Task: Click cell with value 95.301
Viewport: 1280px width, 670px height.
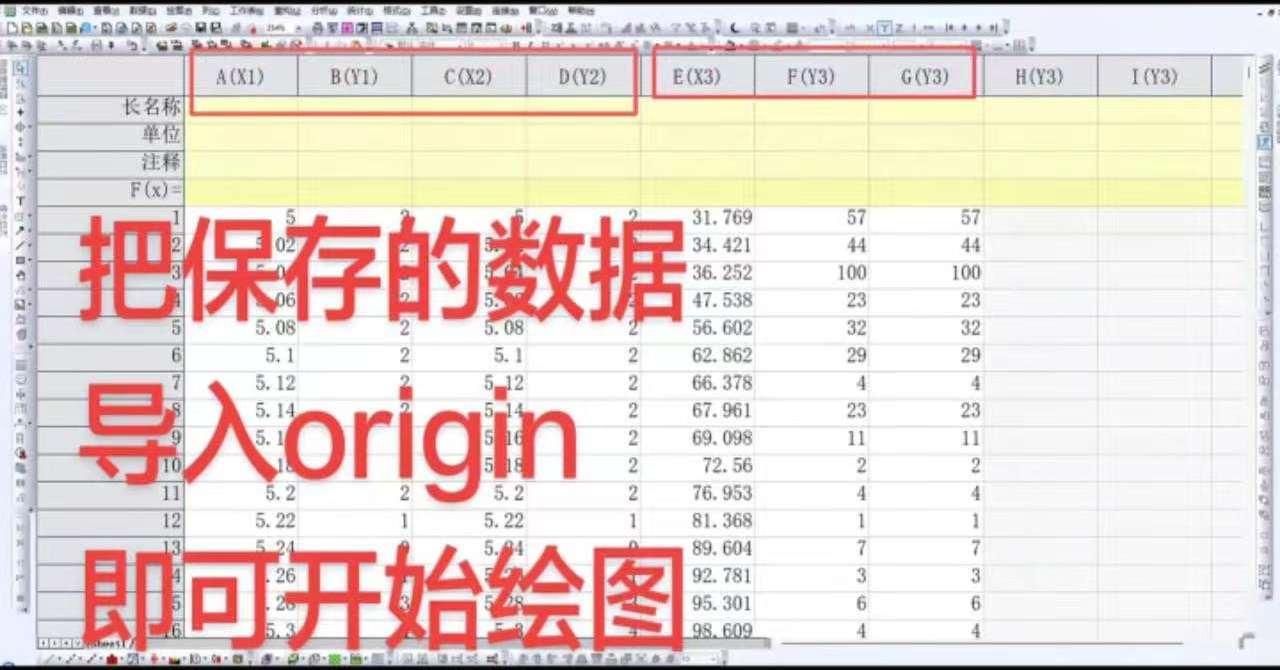Action: coord(697,604)
